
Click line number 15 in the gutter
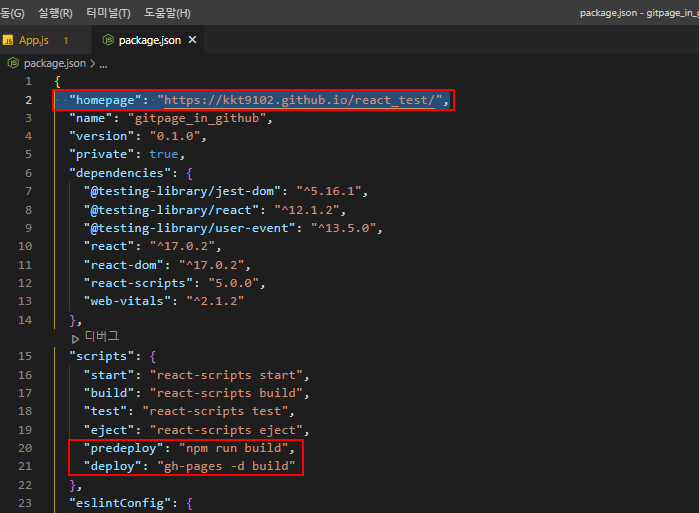pyautogui.click(x=25, y=356)
